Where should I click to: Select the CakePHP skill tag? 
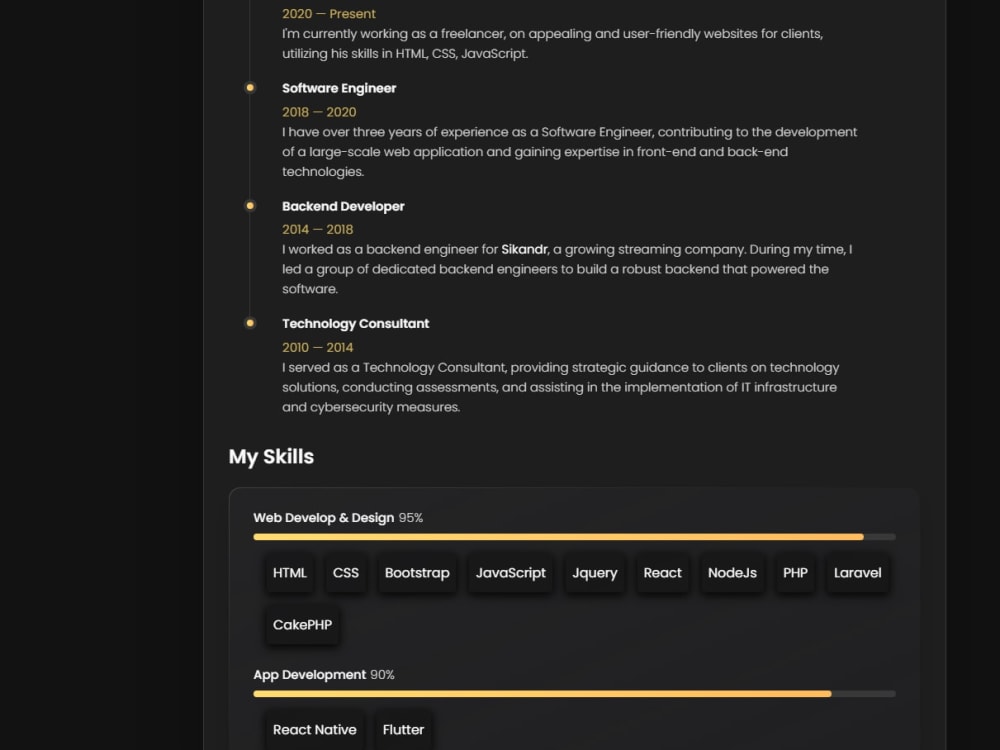(x=302, y=625)
